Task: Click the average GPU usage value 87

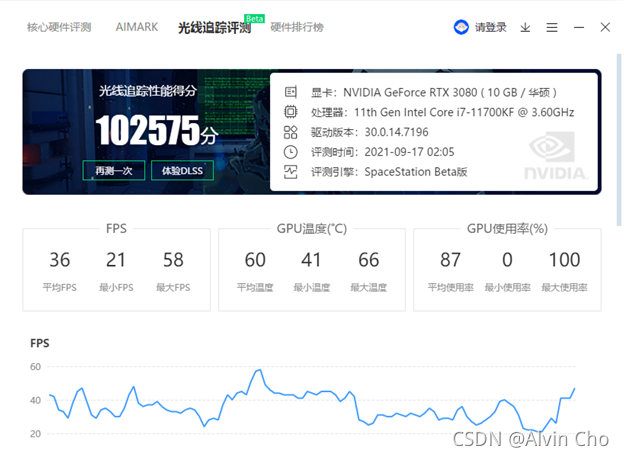Action: point(450,260)
